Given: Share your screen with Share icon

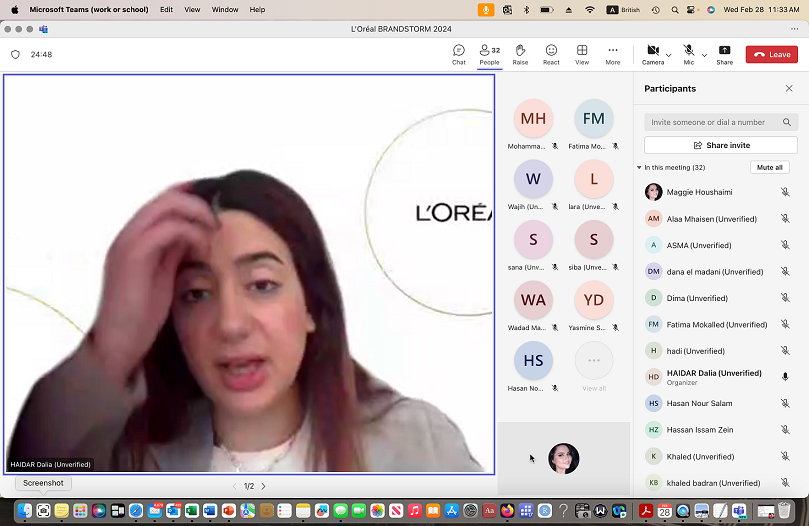Looking at the screenshot, I should 724,54.
